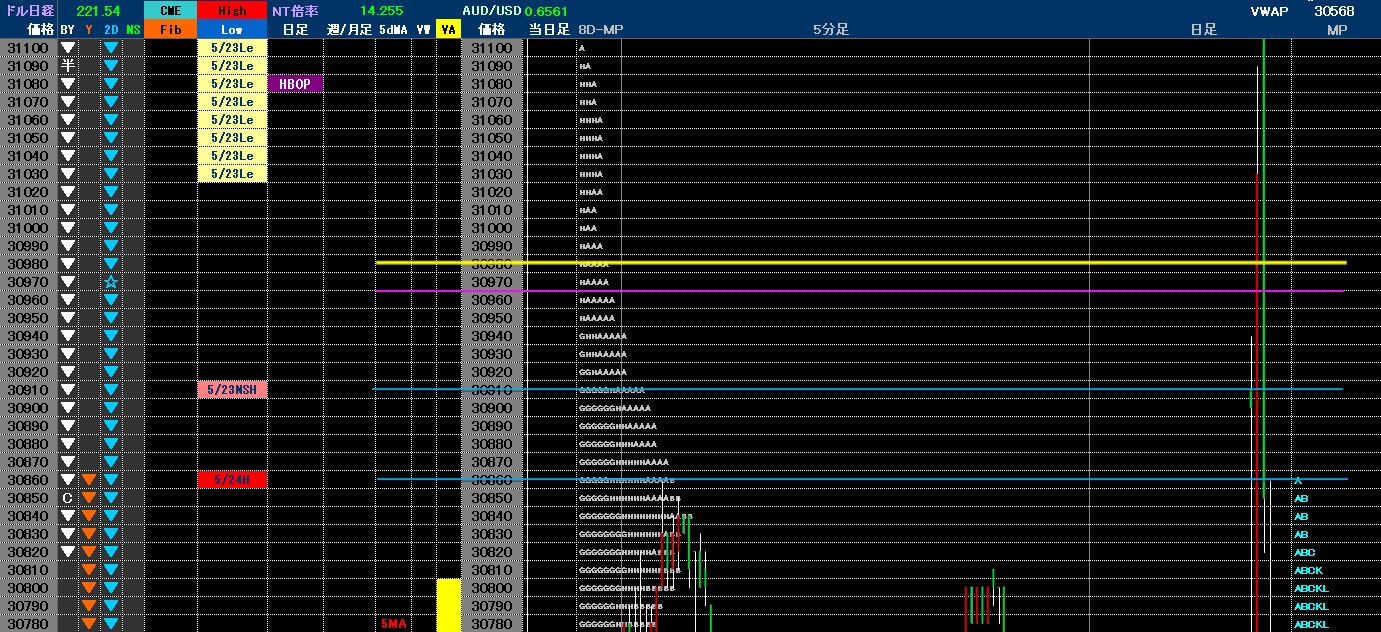The height and width of the screenshot is (632, 1381).
Task: Click the AUD/USD label
Action: 492,11
